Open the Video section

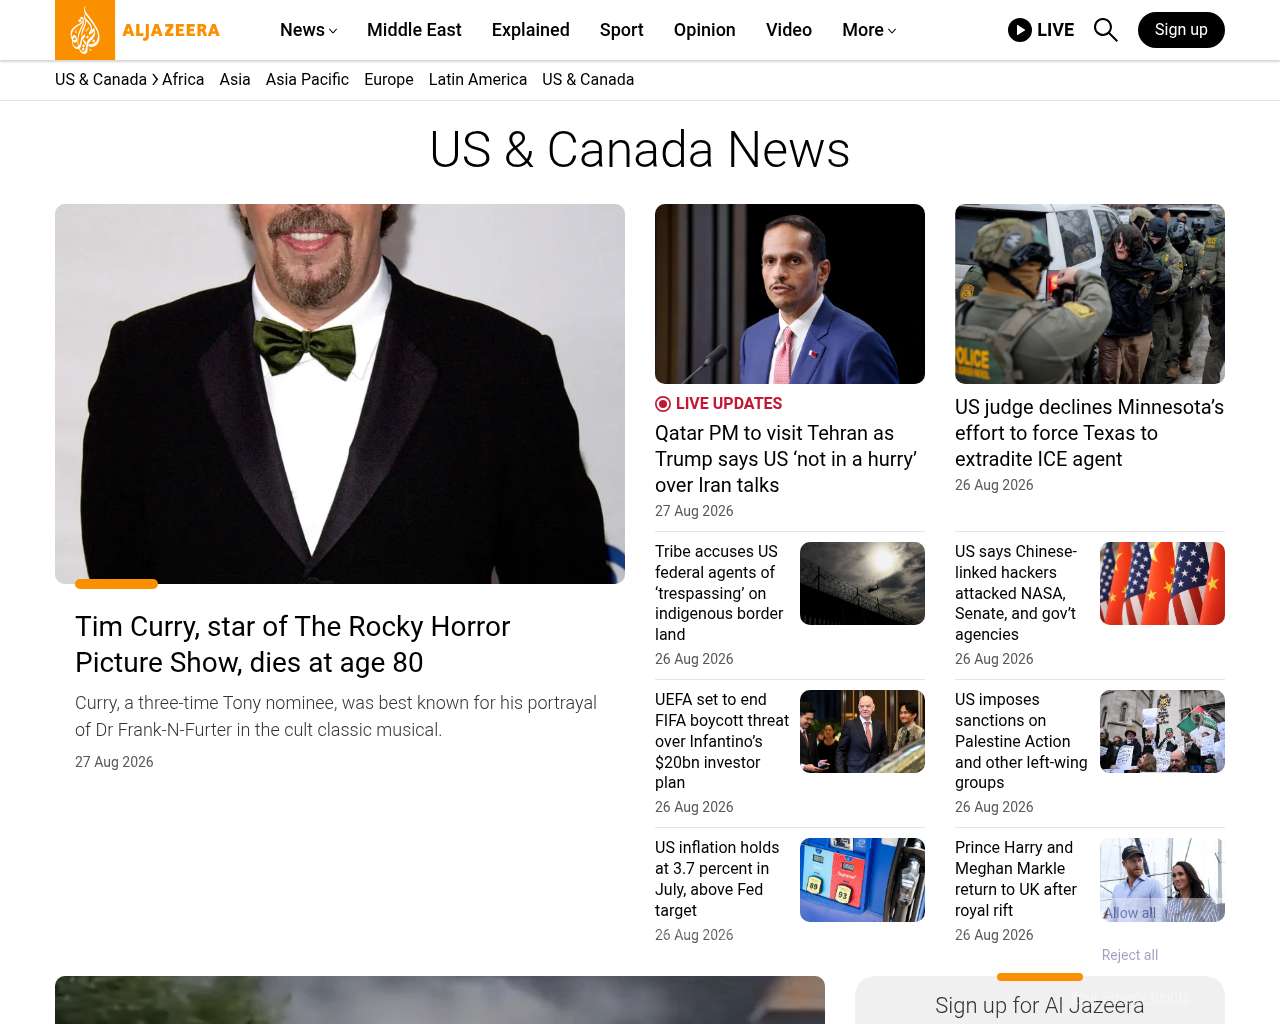(x=789, y=30)
